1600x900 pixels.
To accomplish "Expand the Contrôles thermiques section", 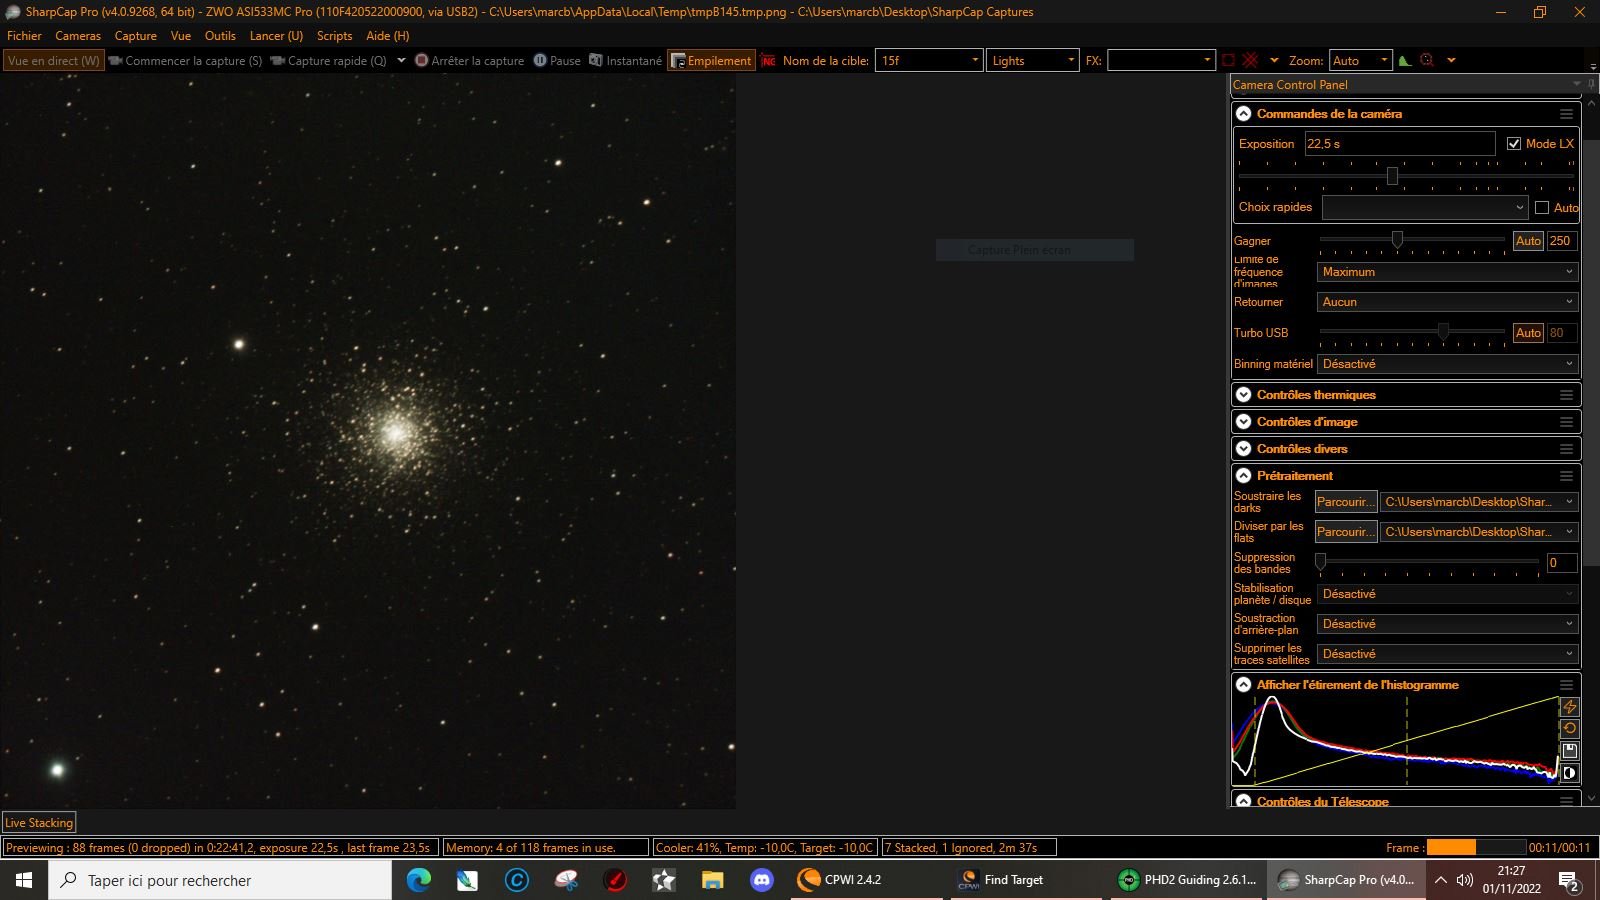I will coord(1244,395).
